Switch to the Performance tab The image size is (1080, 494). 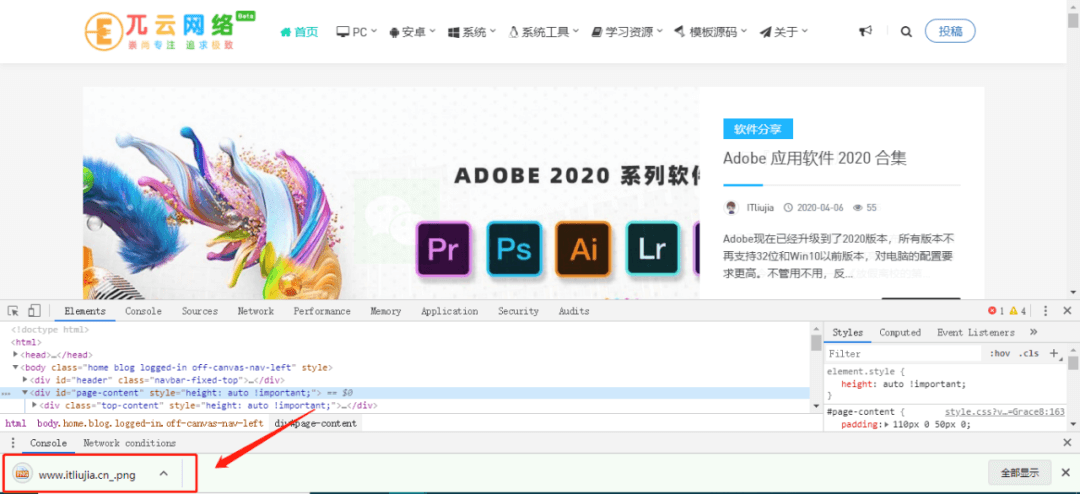[x=322, y=311]
